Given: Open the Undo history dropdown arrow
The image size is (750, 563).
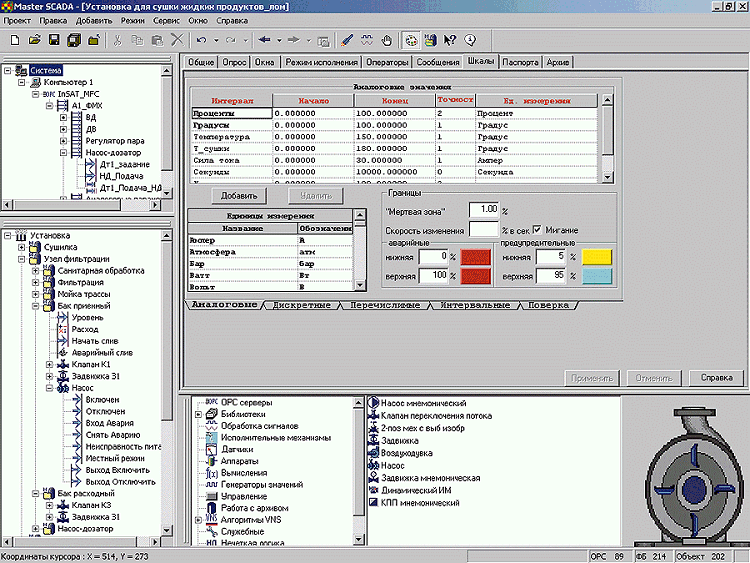Looking at the screenshot, I should point(216,40).
